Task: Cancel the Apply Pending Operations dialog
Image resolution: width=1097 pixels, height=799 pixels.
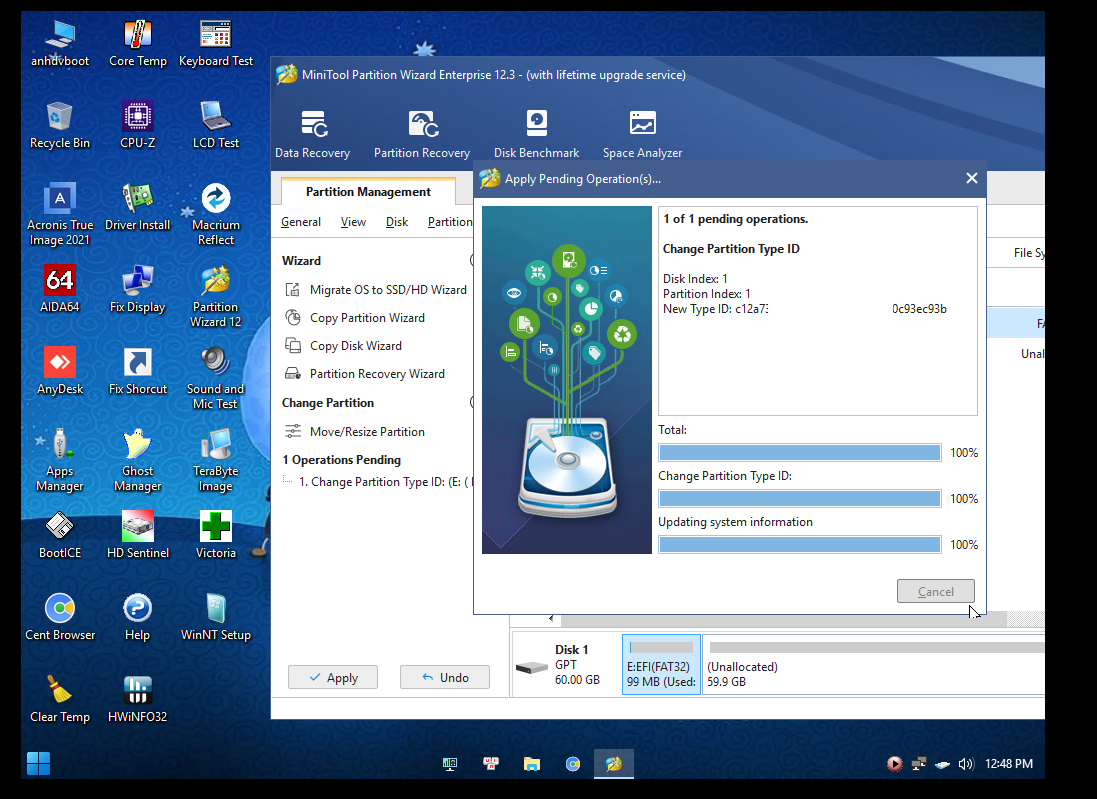Action: tap(935, 591)
